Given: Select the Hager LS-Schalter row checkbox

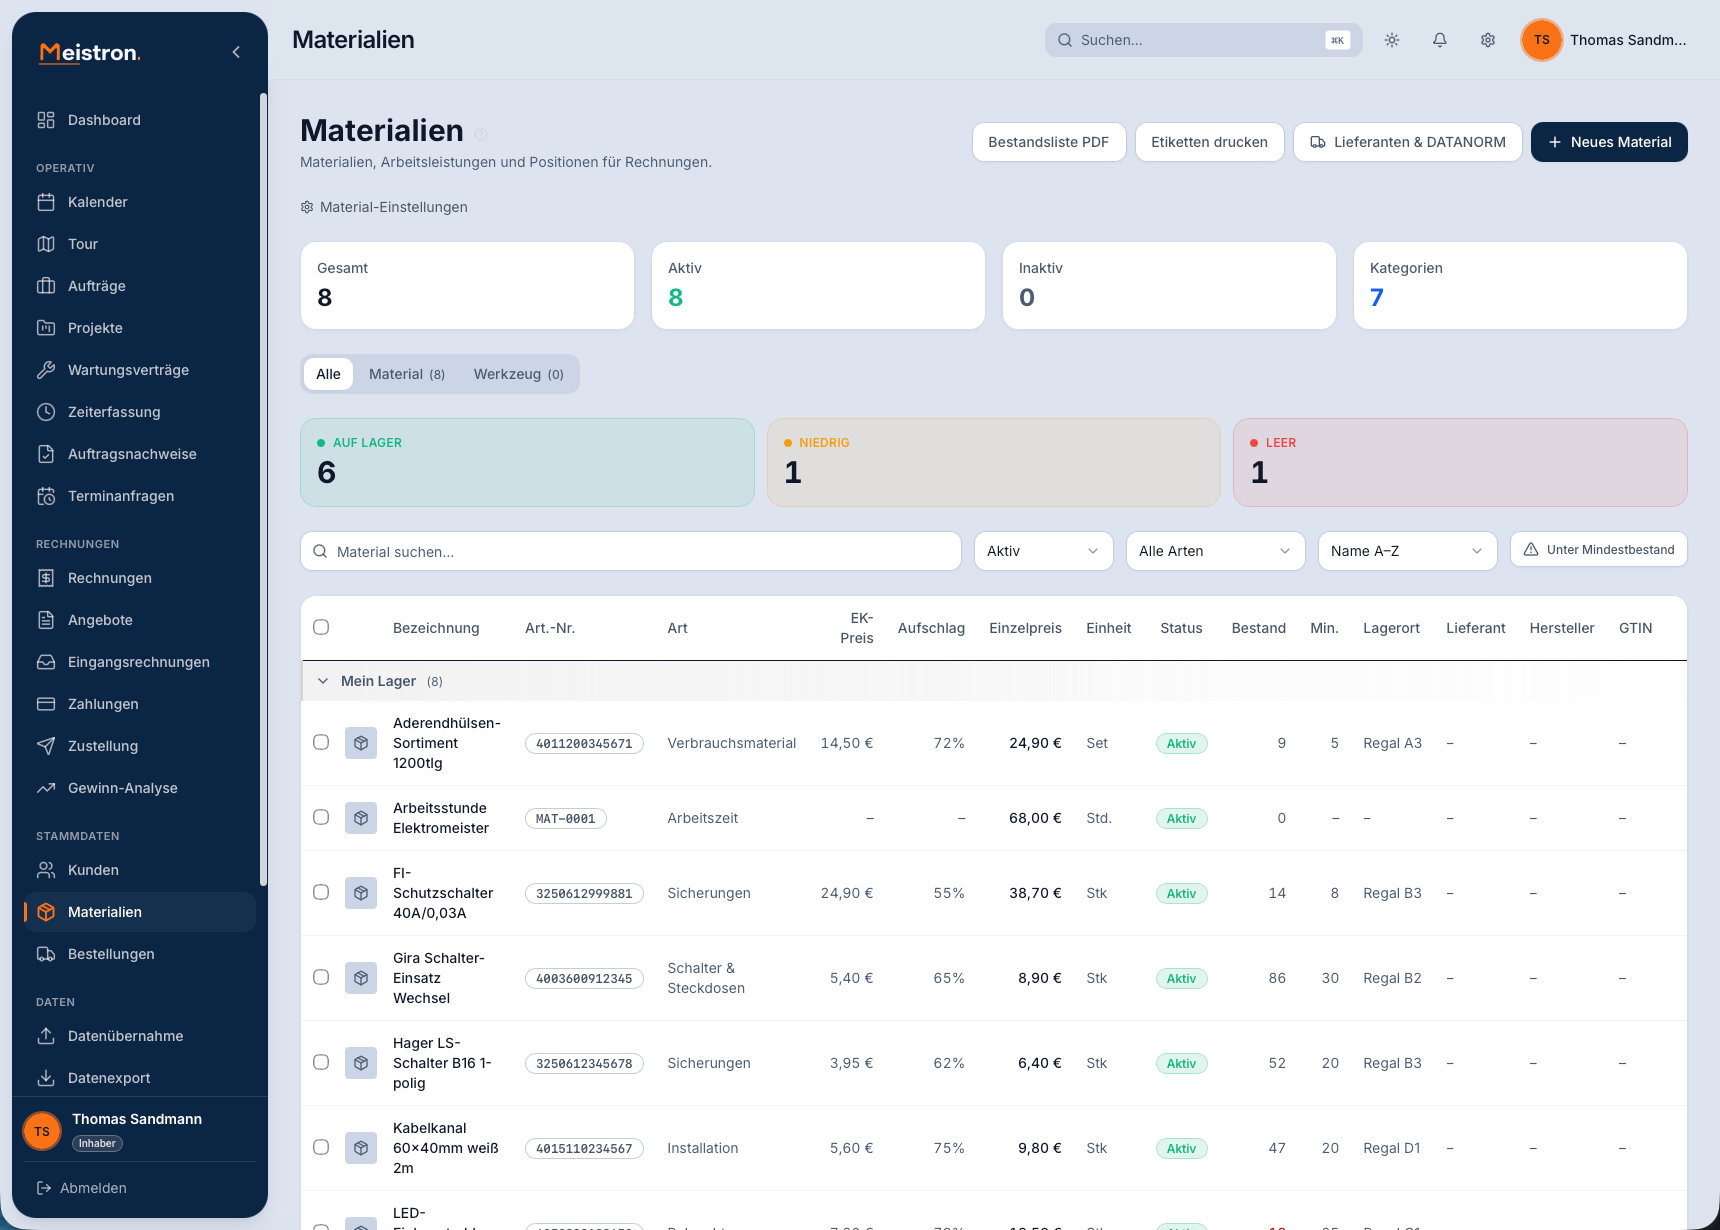Looking at the screenshot, I should pos(321,1062).
